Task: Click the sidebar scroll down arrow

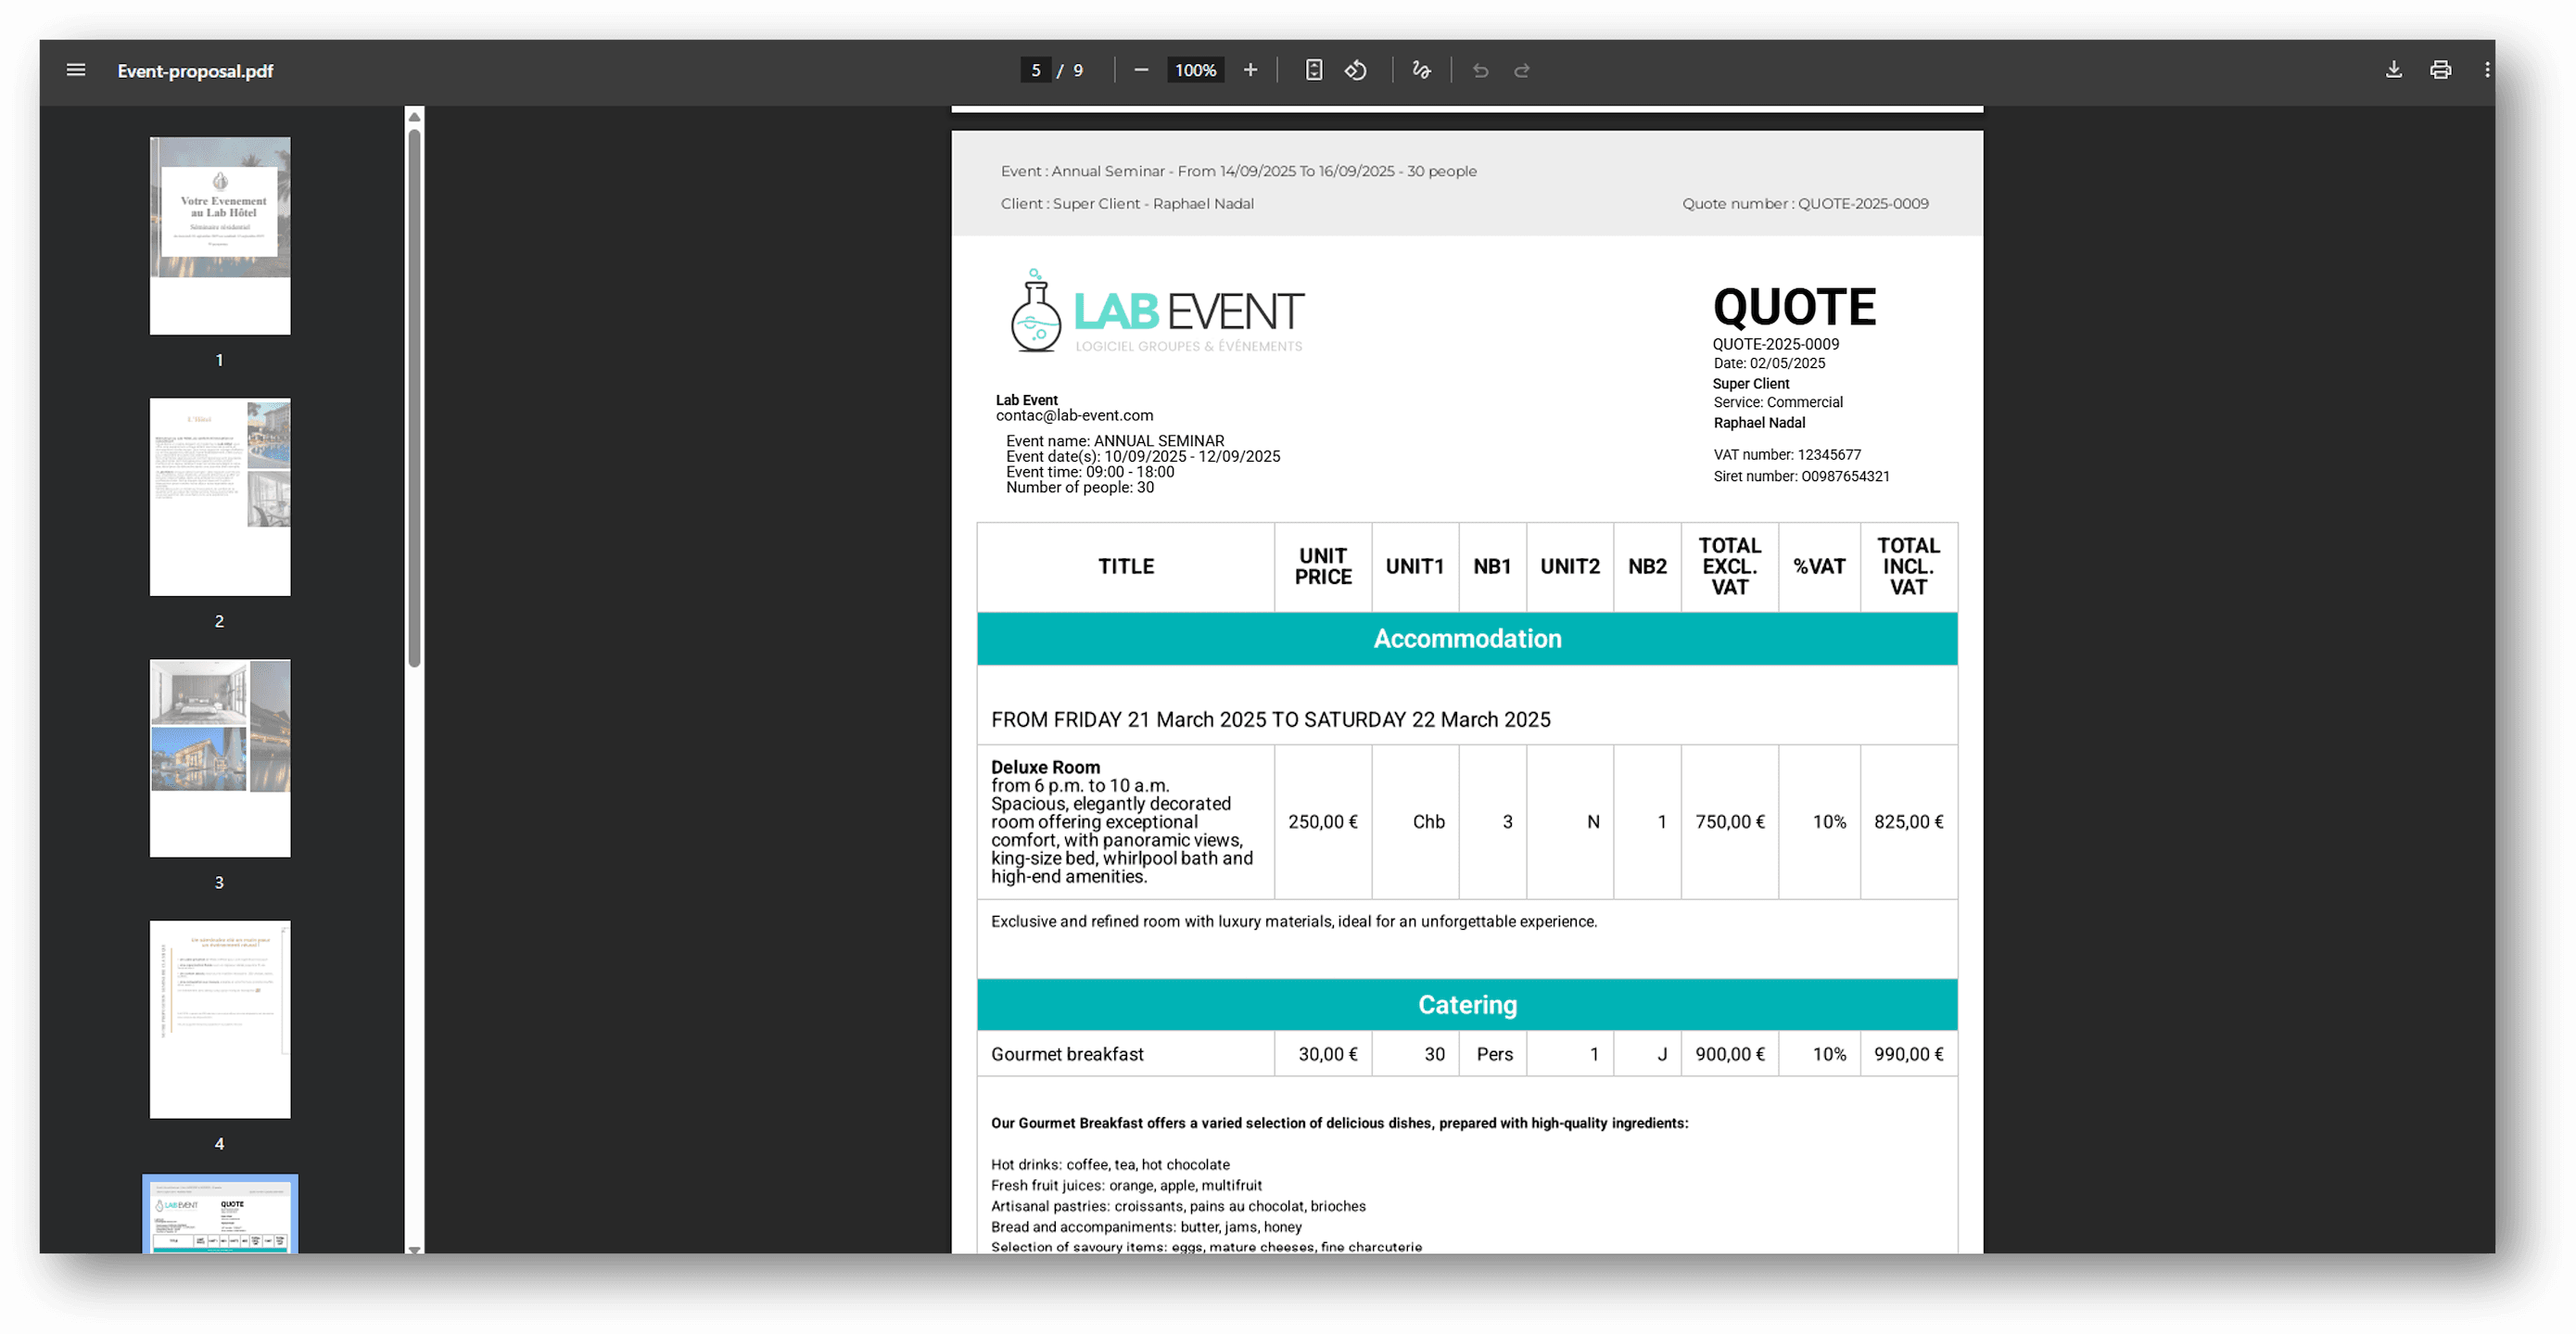Action: tap(414, 1249)
